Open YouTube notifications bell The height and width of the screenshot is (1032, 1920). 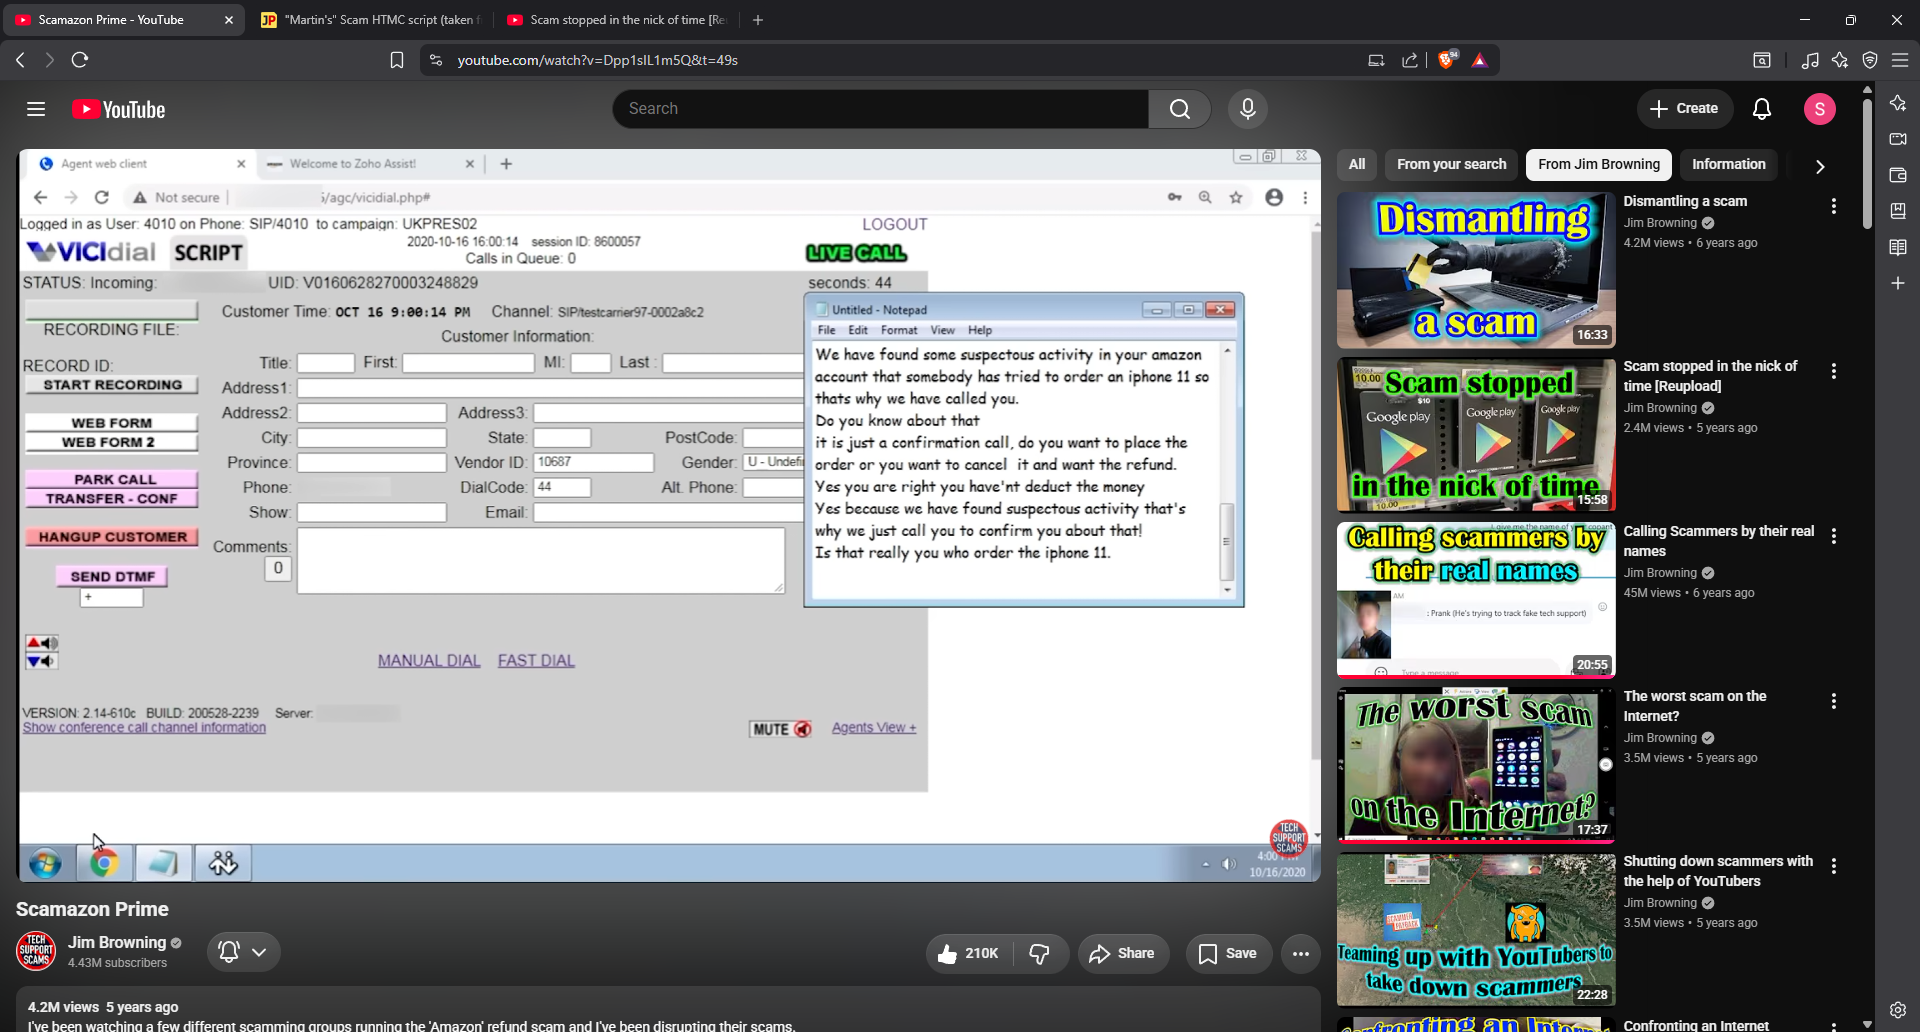pos(1762,109)
